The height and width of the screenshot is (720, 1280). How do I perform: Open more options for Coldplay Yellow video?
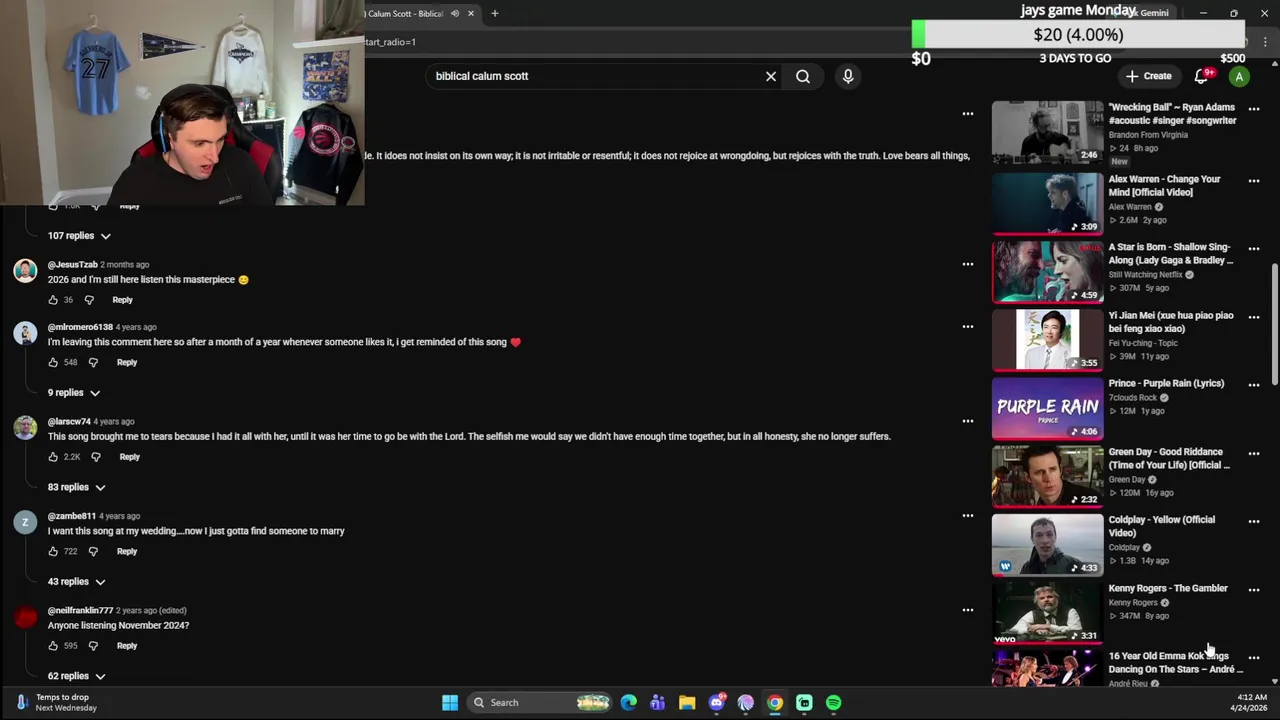click(x=1254, y=522)
